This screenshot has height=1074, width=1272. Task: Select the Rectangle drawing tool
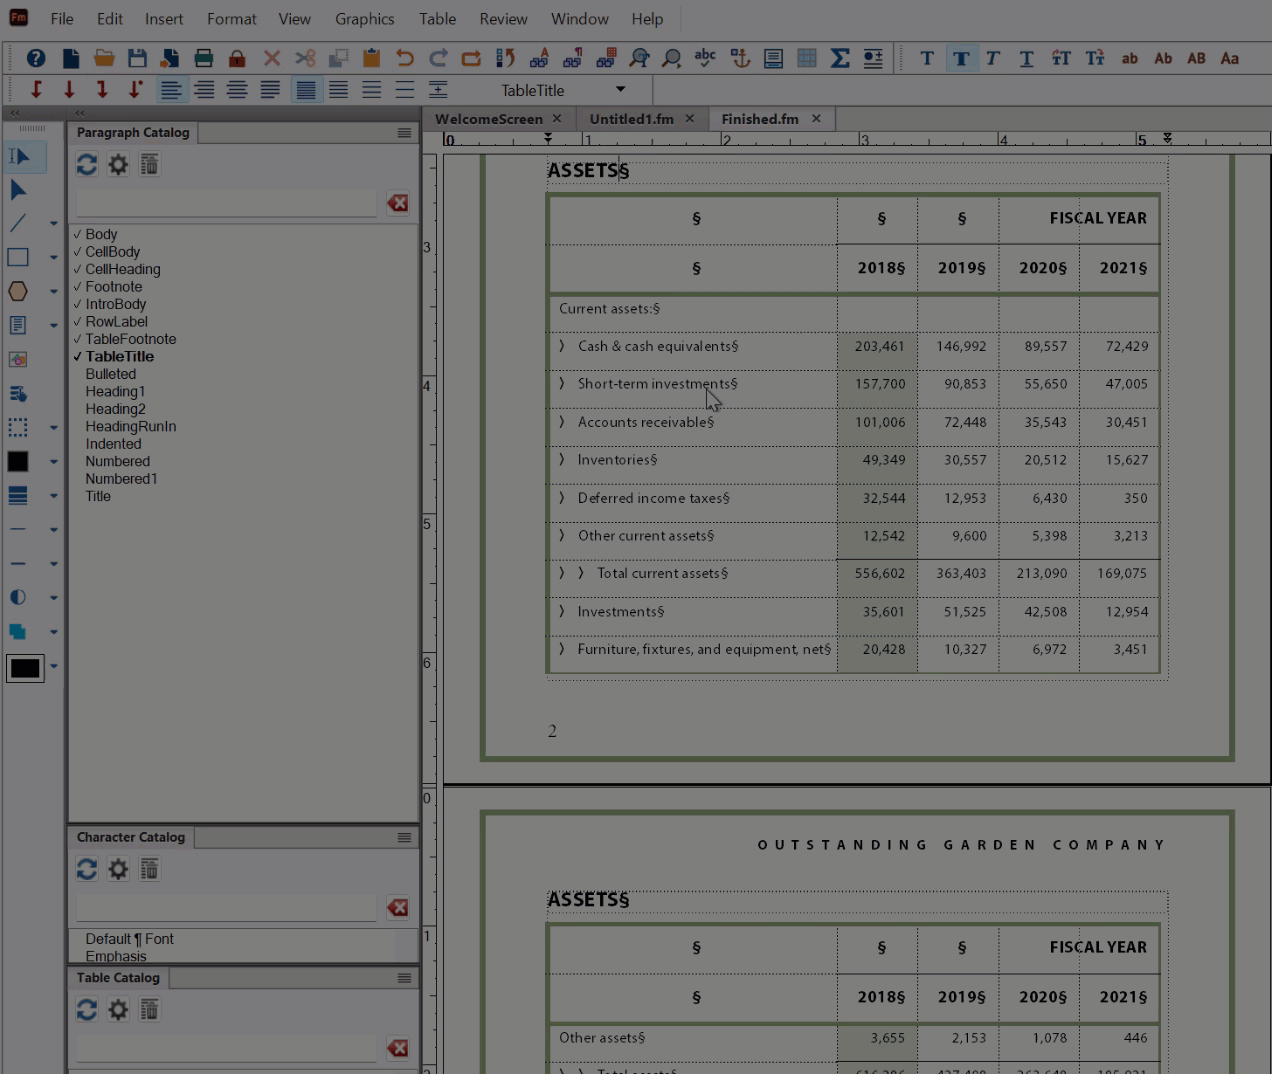pos(16,257)
